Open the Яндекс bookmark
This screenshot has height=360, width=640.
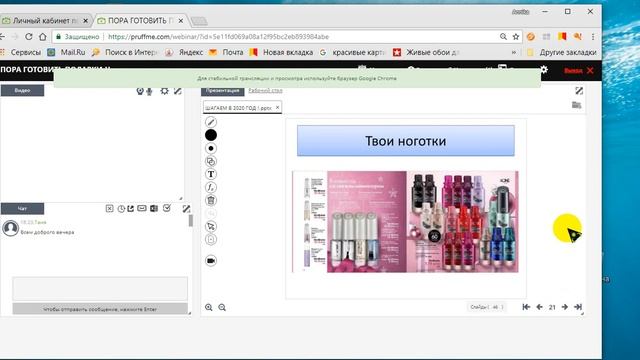[184, 52]
